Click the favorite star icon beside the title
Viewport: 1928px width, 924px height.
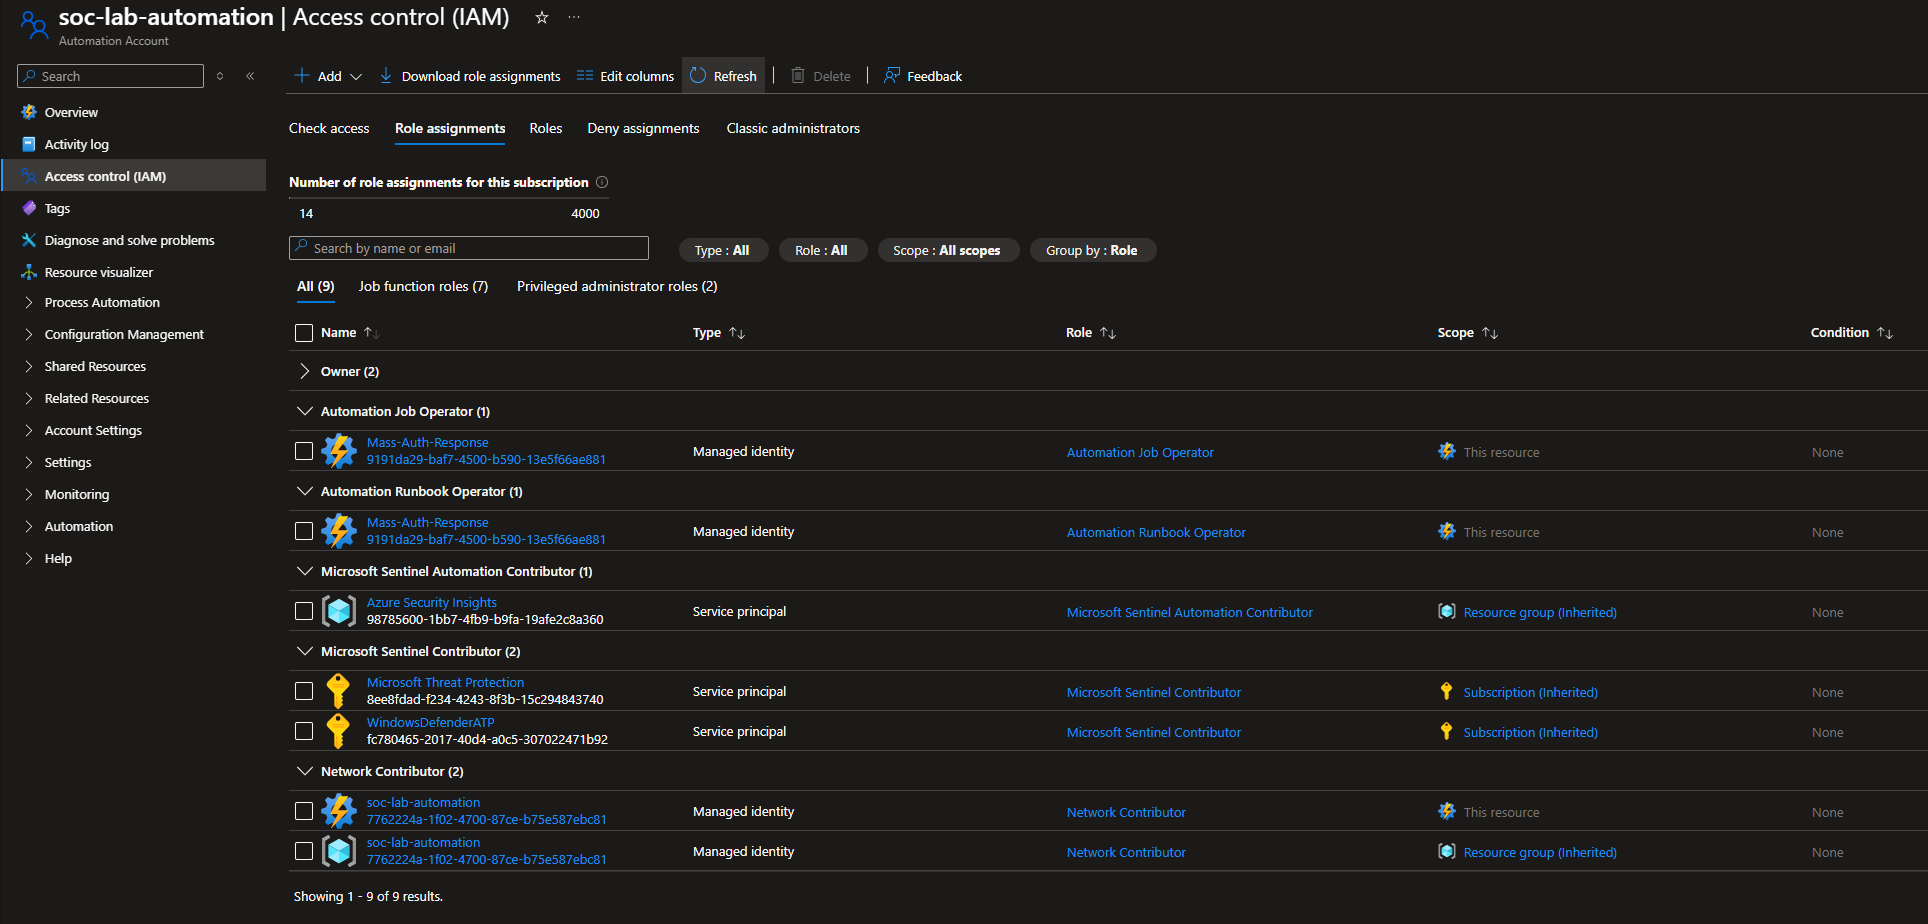(542, 17)
